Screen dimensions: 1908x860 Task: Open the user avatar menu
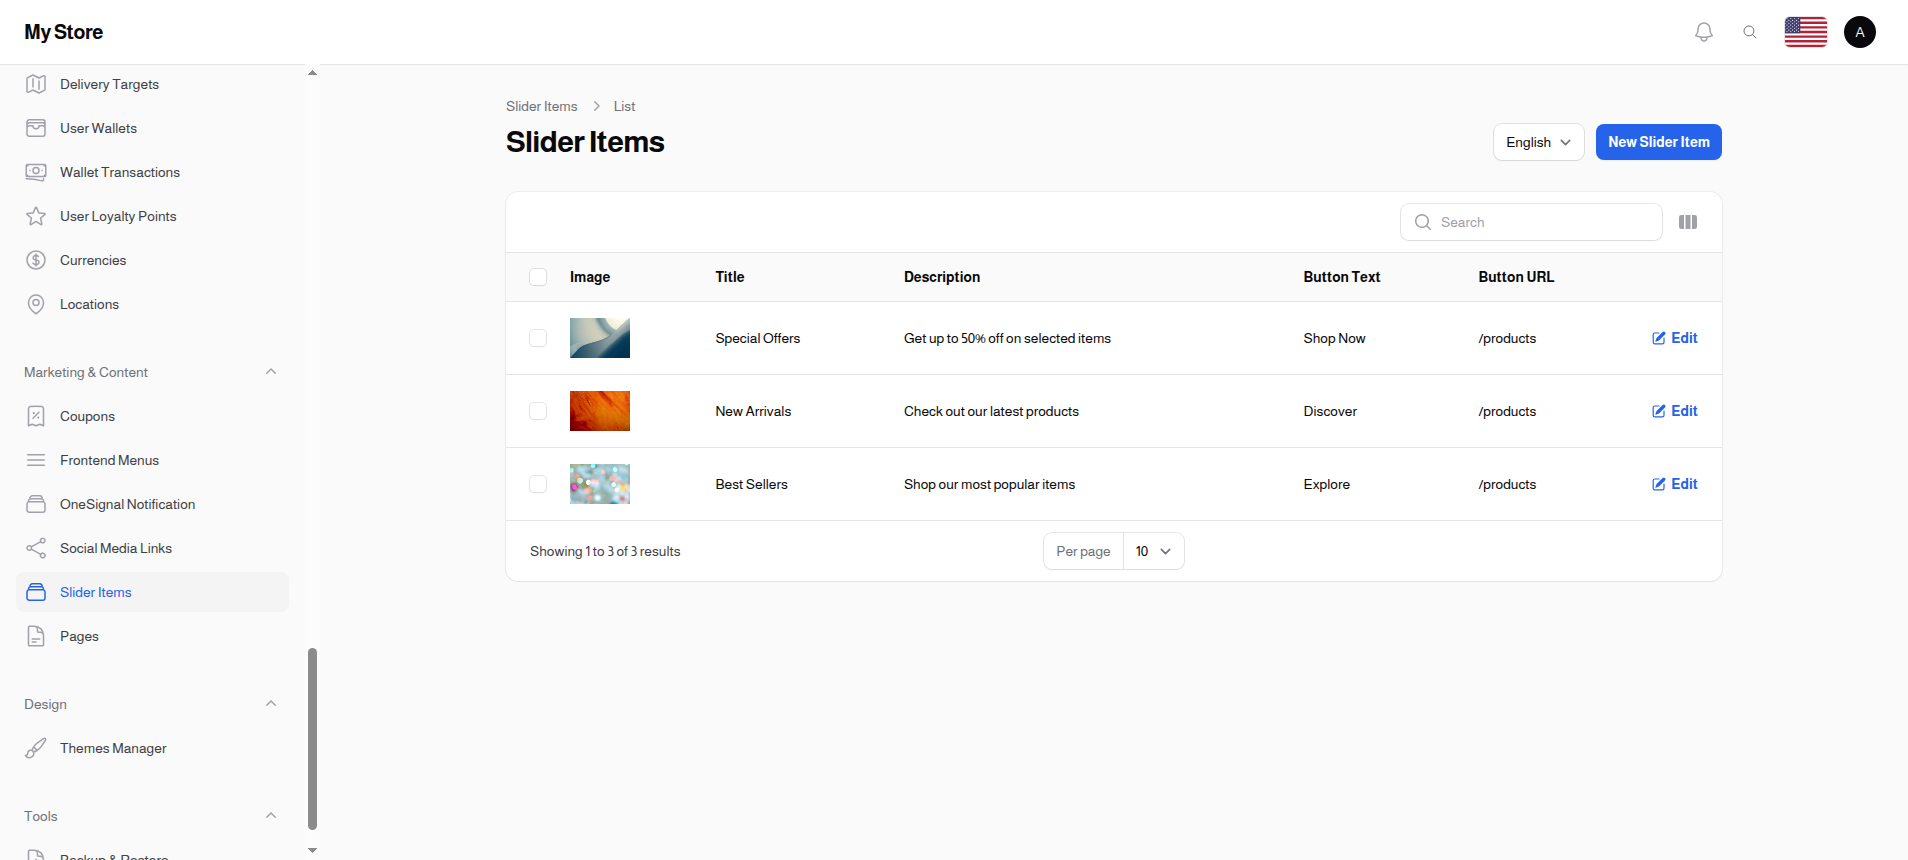pyautogui.click(x=1860, y=32)
